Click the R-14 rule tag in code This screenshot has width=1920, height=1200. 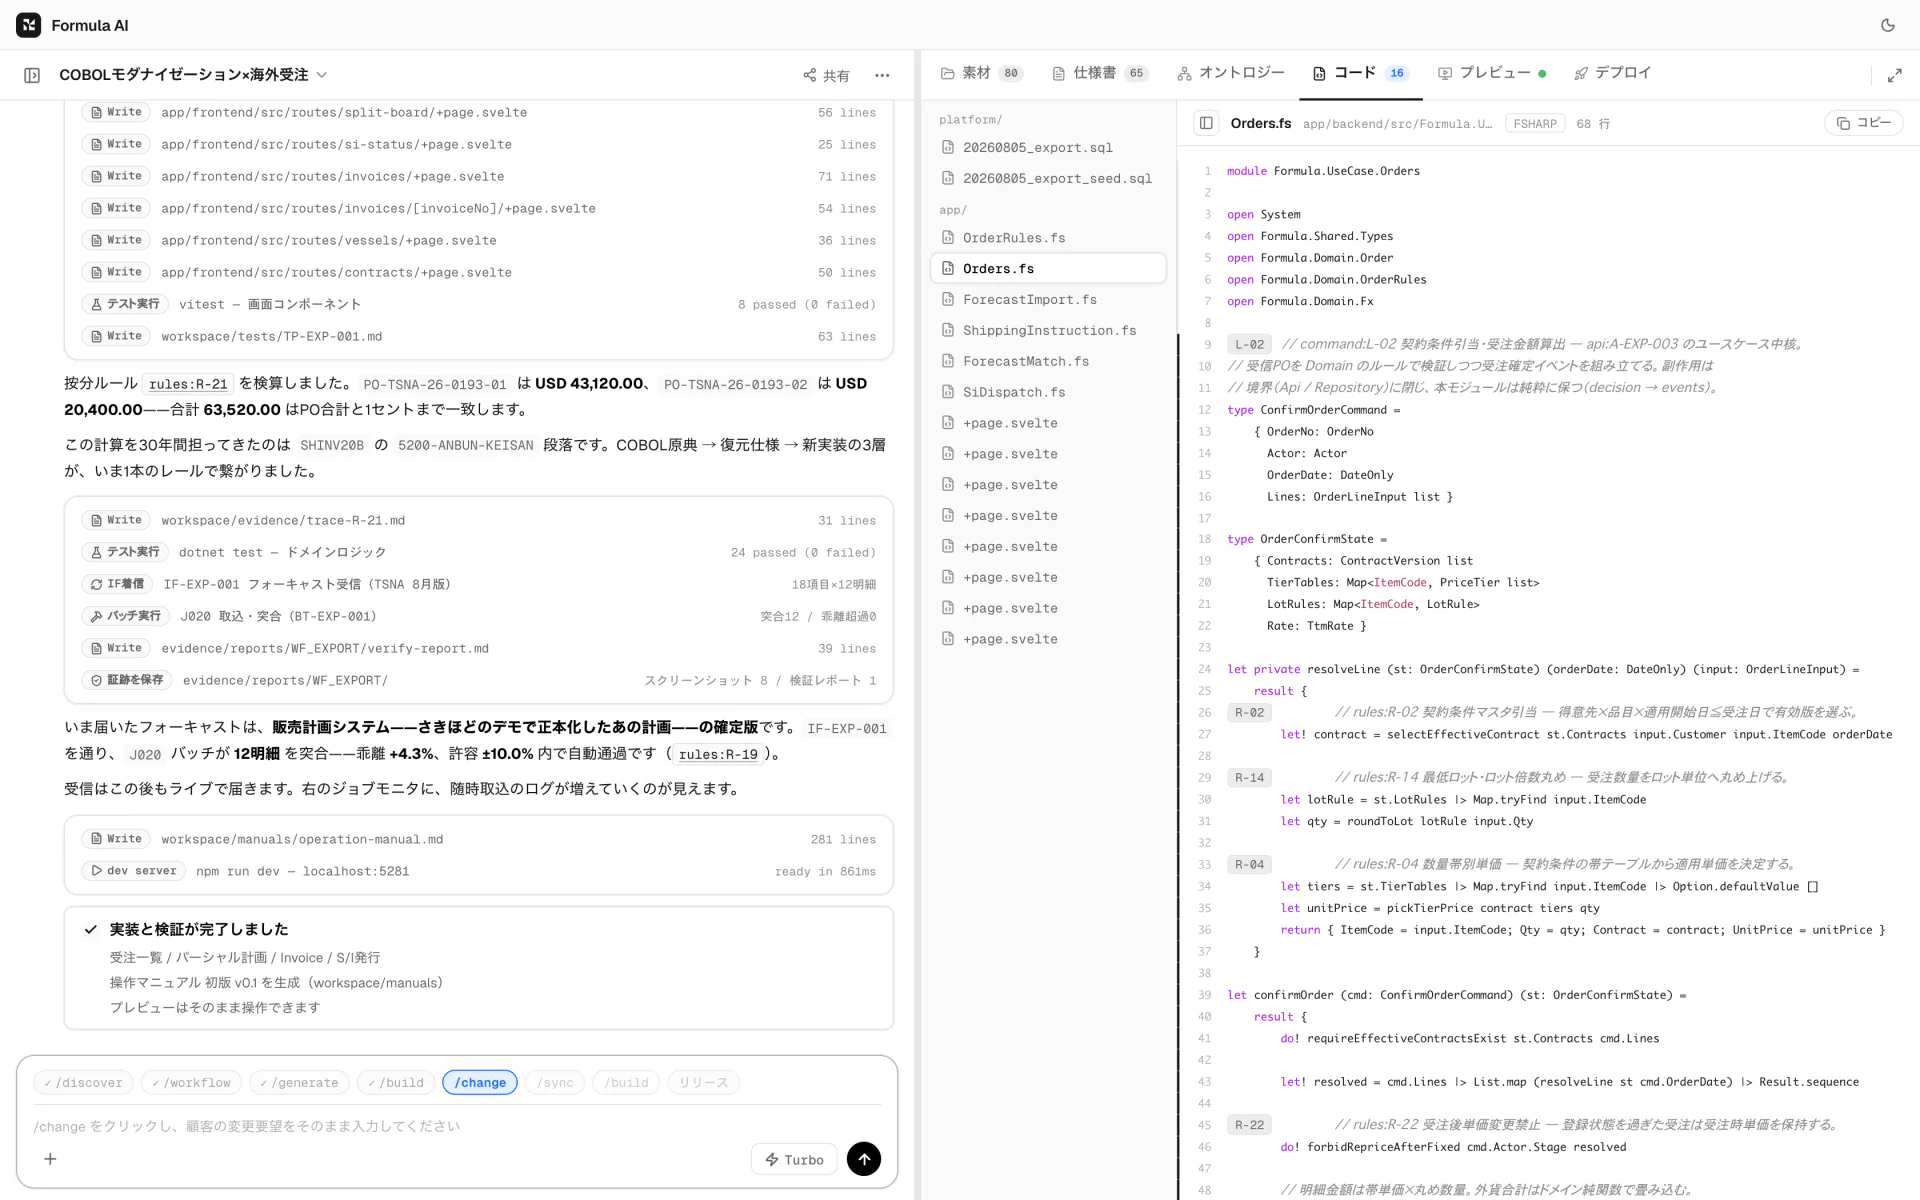tap(1249, 777)
